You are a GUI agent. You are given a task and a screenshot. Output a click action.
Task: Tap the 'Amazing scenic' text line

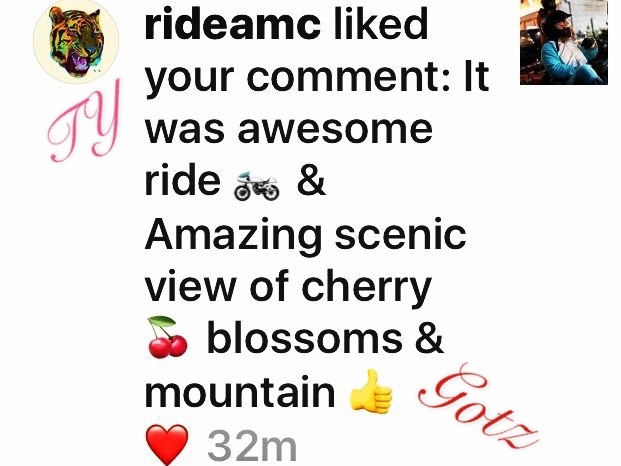[305, 235]
